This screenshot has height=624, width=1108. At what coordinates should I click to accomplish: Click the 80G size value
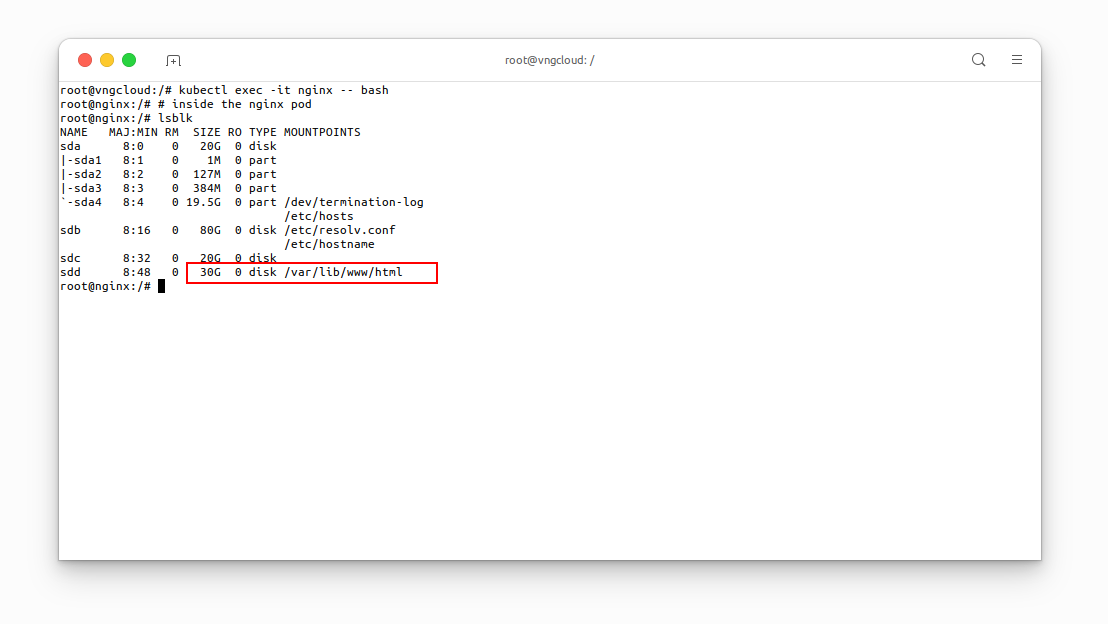click(x=210, y=230)
